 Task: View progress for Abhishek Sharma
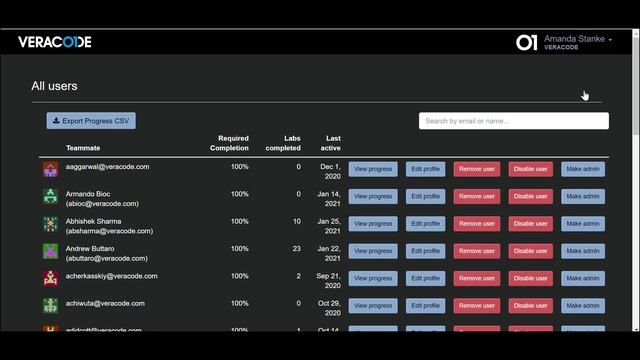pyautogui.click(x=373, y=224)
